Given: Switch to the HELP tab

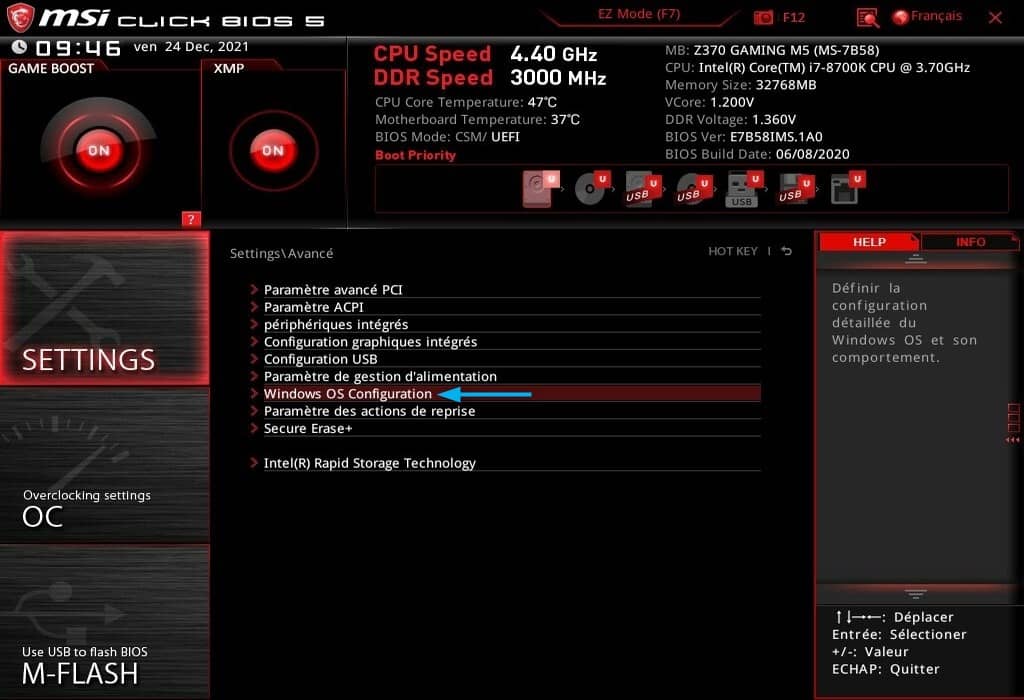Looking at the screenshot, I should 869,242.
